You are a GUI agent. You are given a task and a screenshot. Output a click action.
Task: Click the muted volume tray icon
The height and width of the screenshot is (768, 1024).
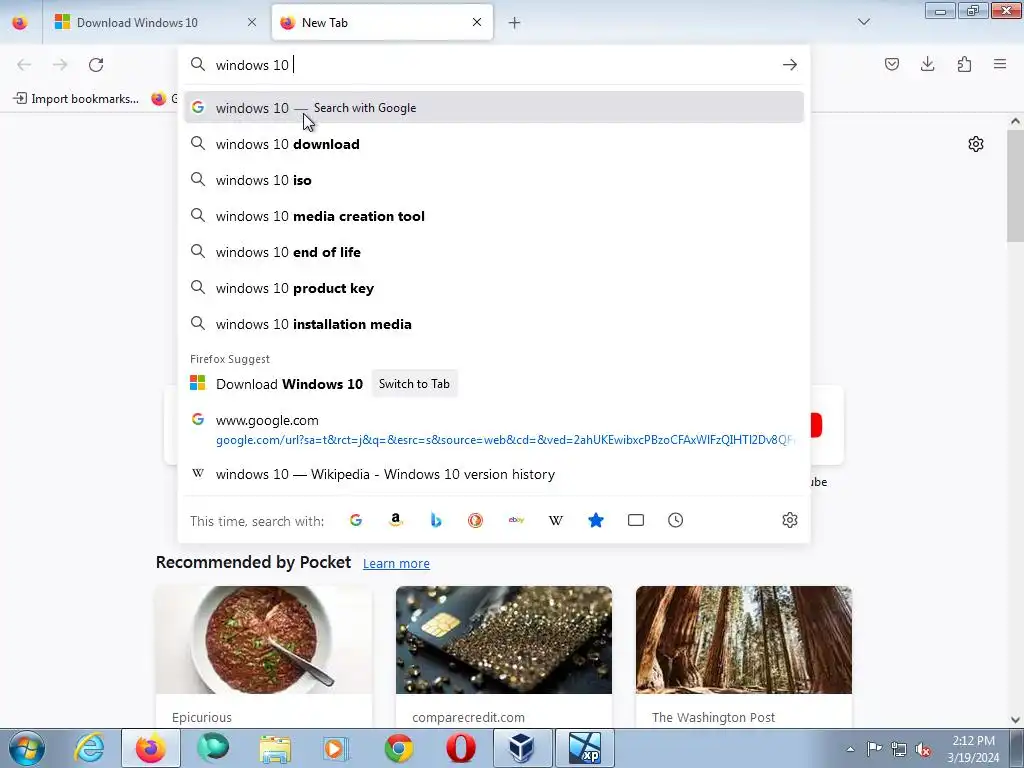pyautogui.click(x=922, y=749)
